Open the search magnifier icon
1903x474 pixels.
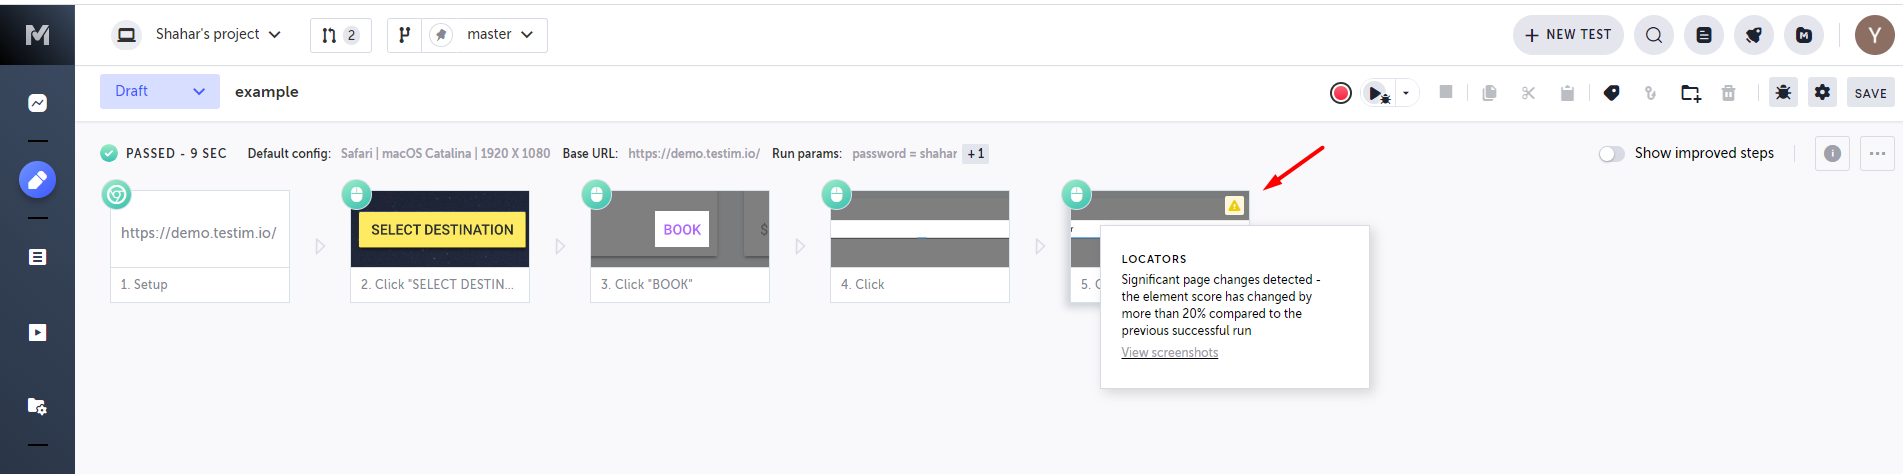(x=1654, y=35)
